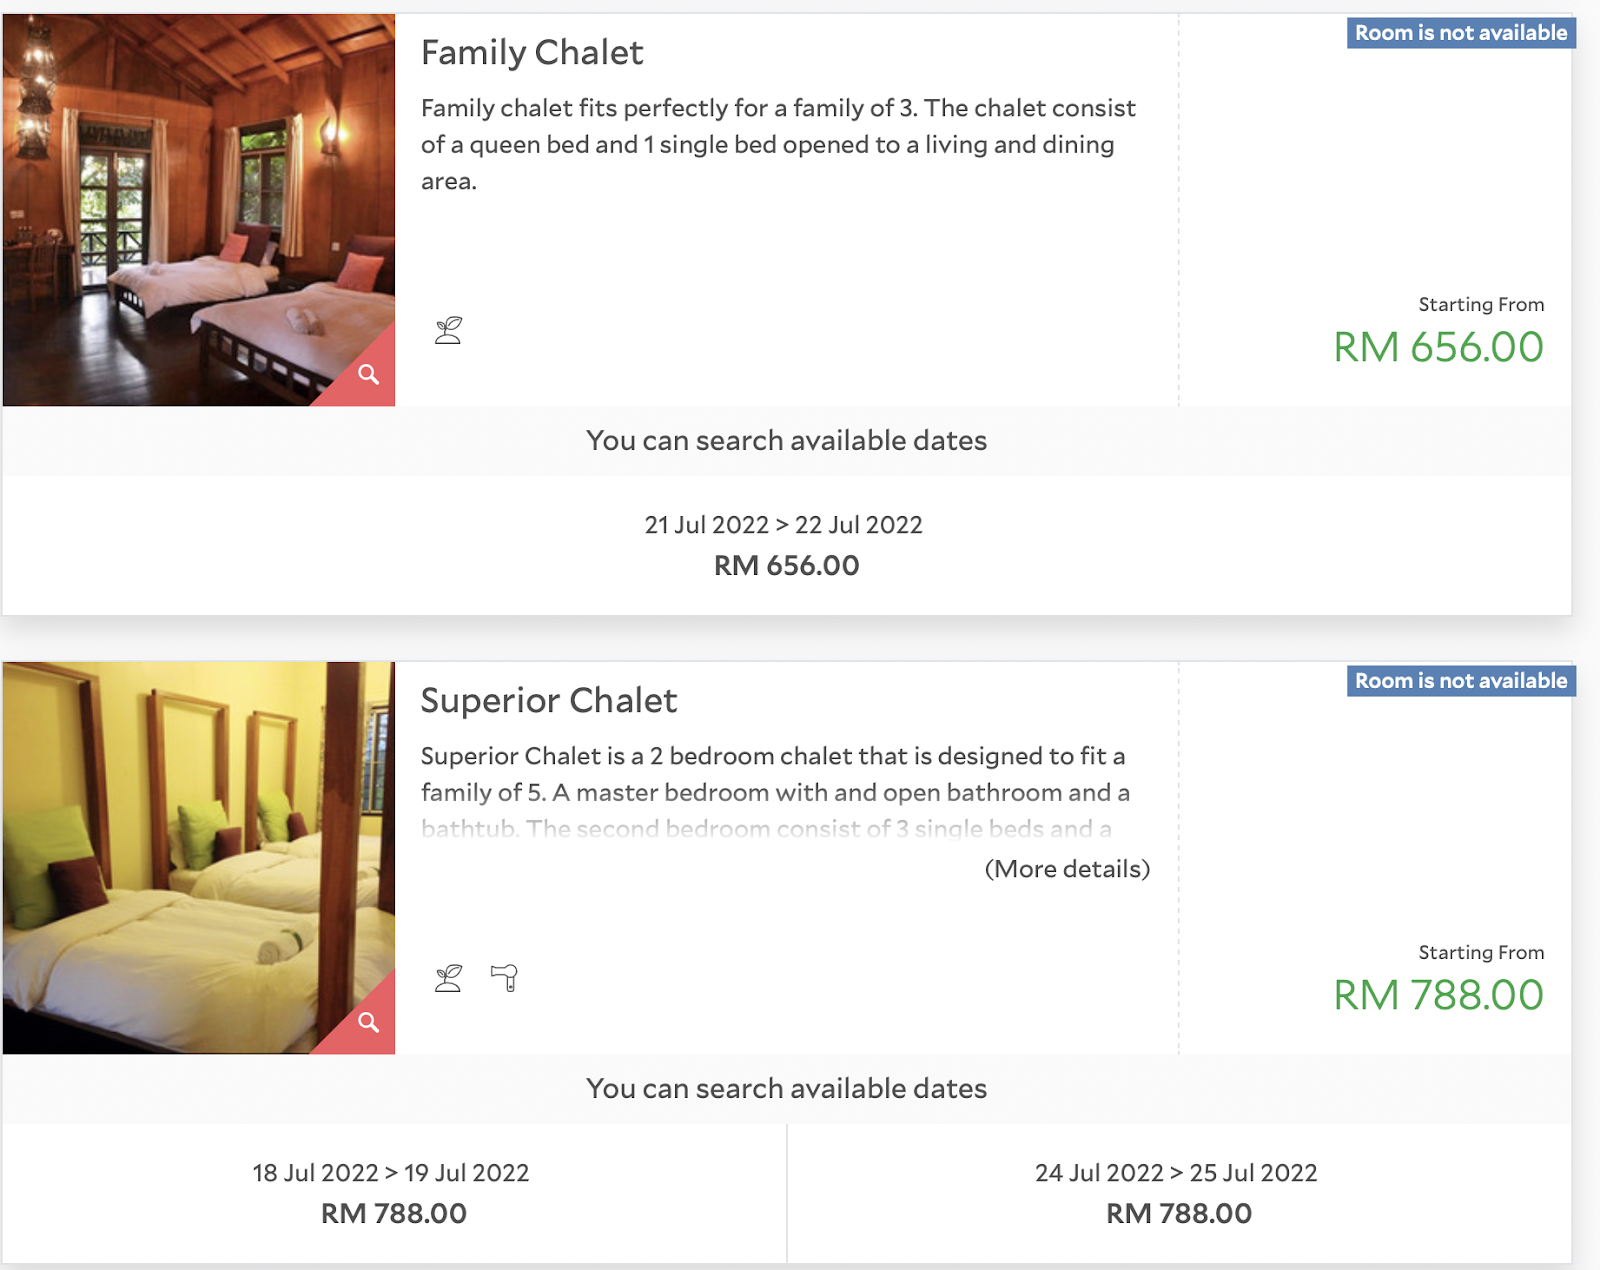Click the Superior Chalet heading

click(549, 701)
